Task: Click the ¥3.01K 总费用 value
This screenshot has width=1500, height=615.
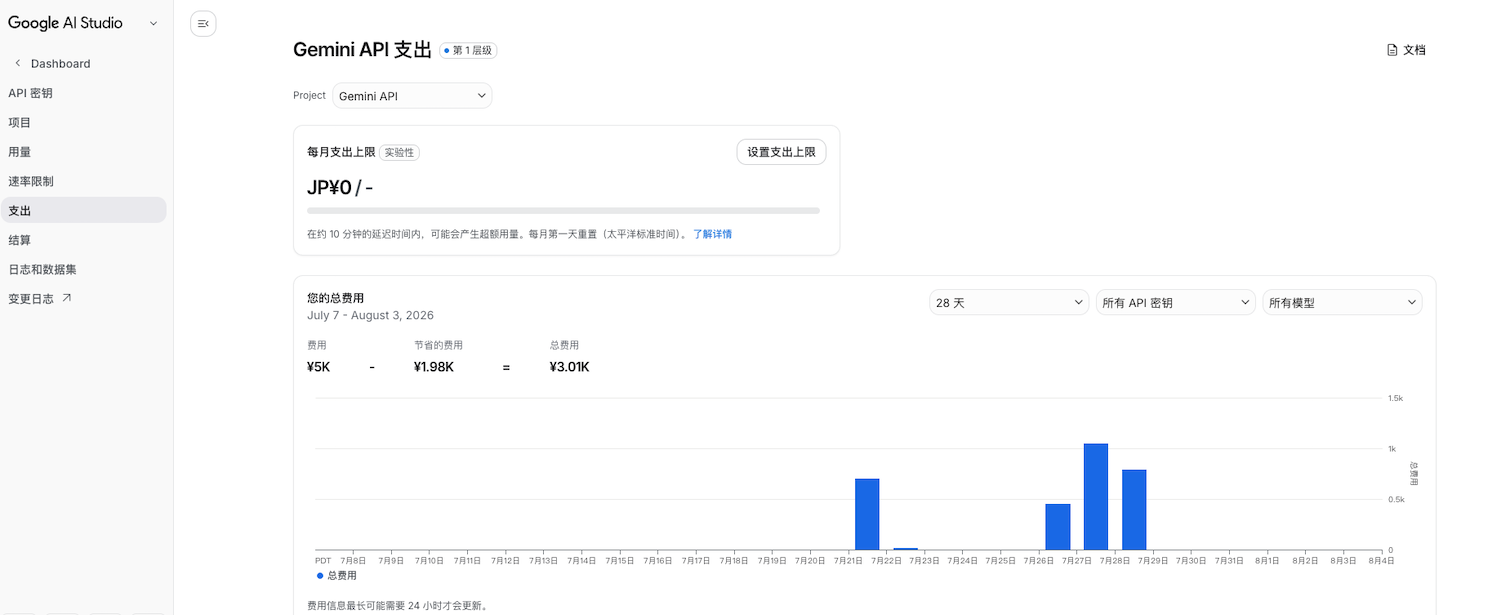Action: click(x=569, y=367)
